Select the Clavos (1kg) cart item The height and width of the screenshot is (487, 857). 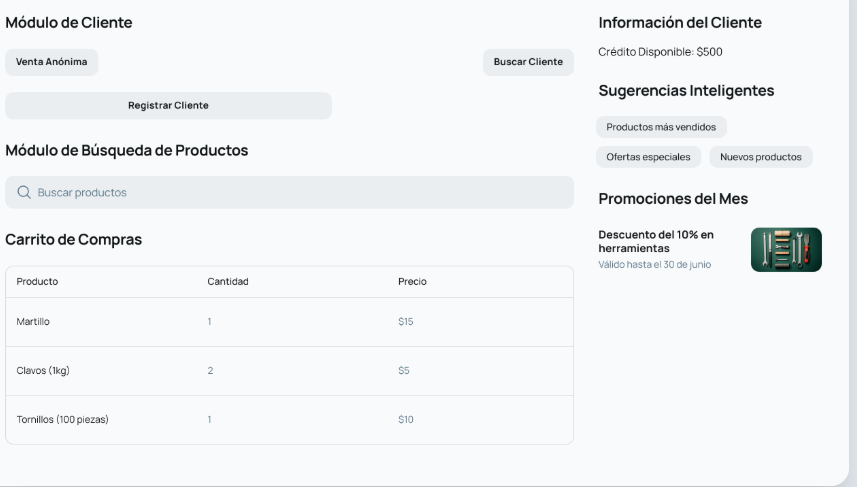pos(43,371)
